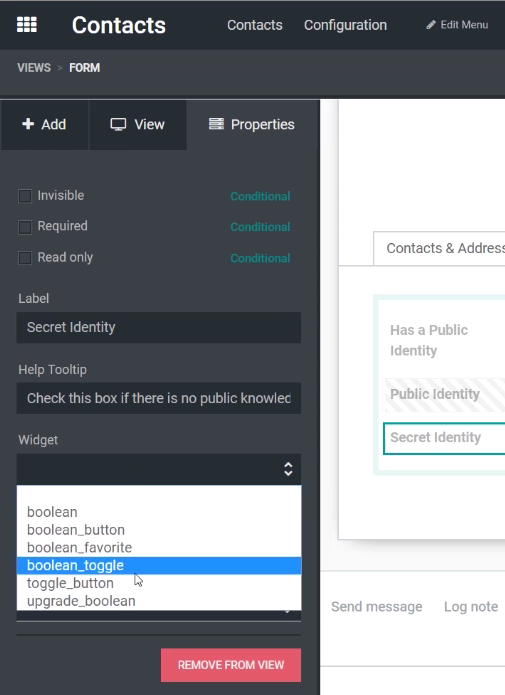Click the plus icon on Add tab

(28, 124)
